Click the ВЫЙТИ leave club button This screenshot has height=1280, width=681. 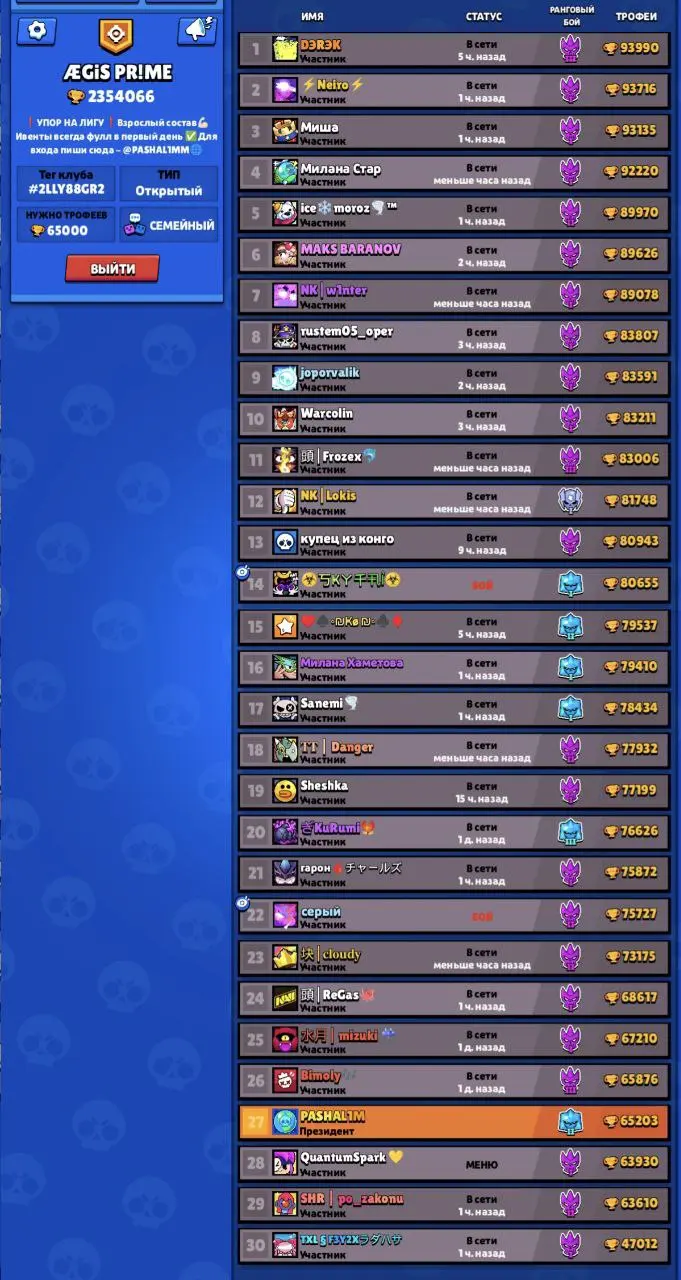coord(112,269)
